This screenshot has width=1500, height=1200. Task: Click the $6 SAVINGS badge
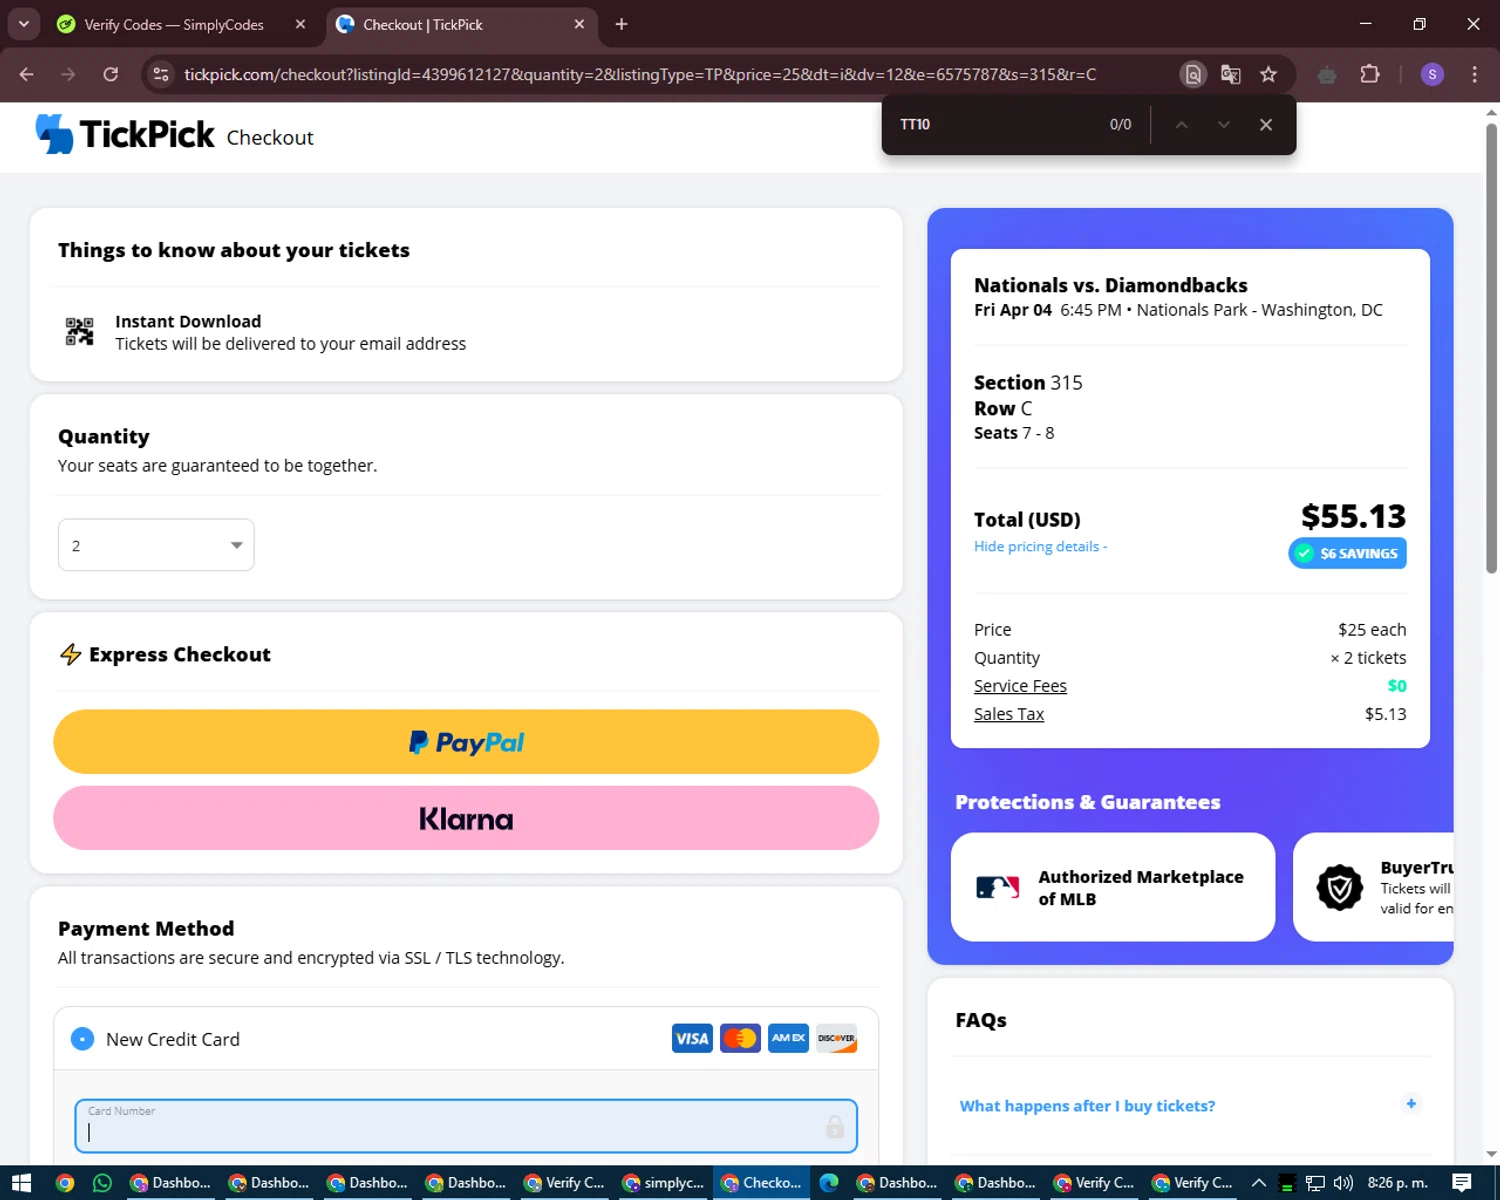click(x=1347, y=553)
